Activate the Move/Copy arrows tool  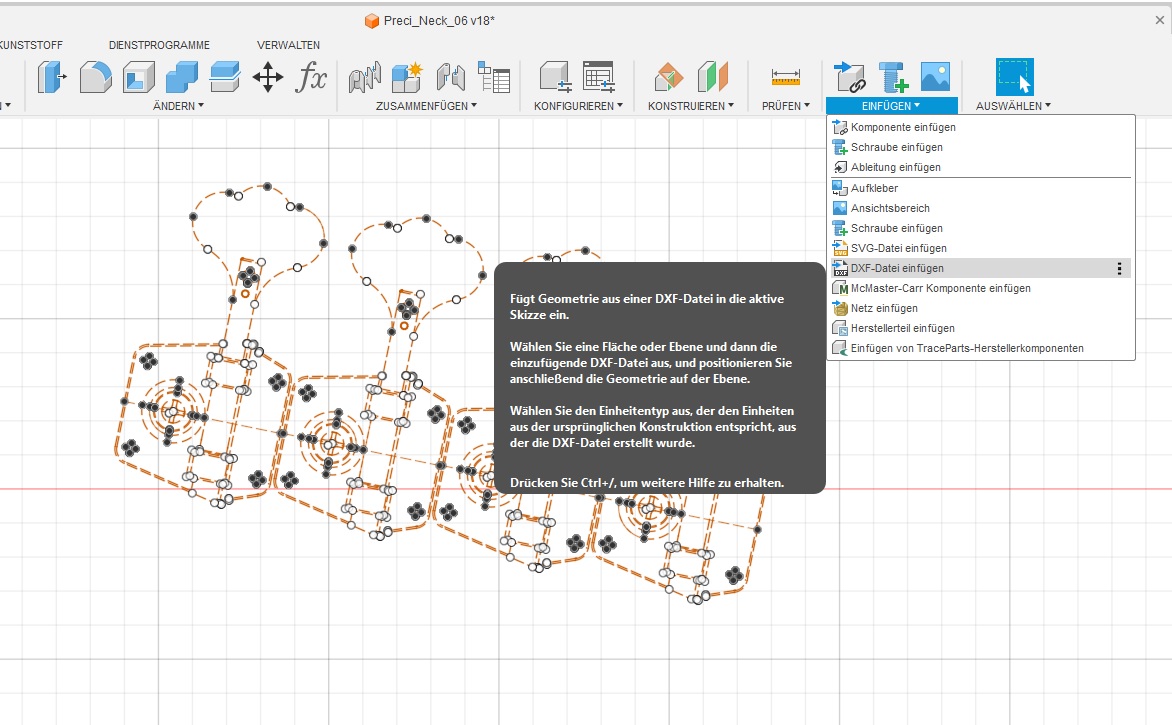[x=268, y=77]
